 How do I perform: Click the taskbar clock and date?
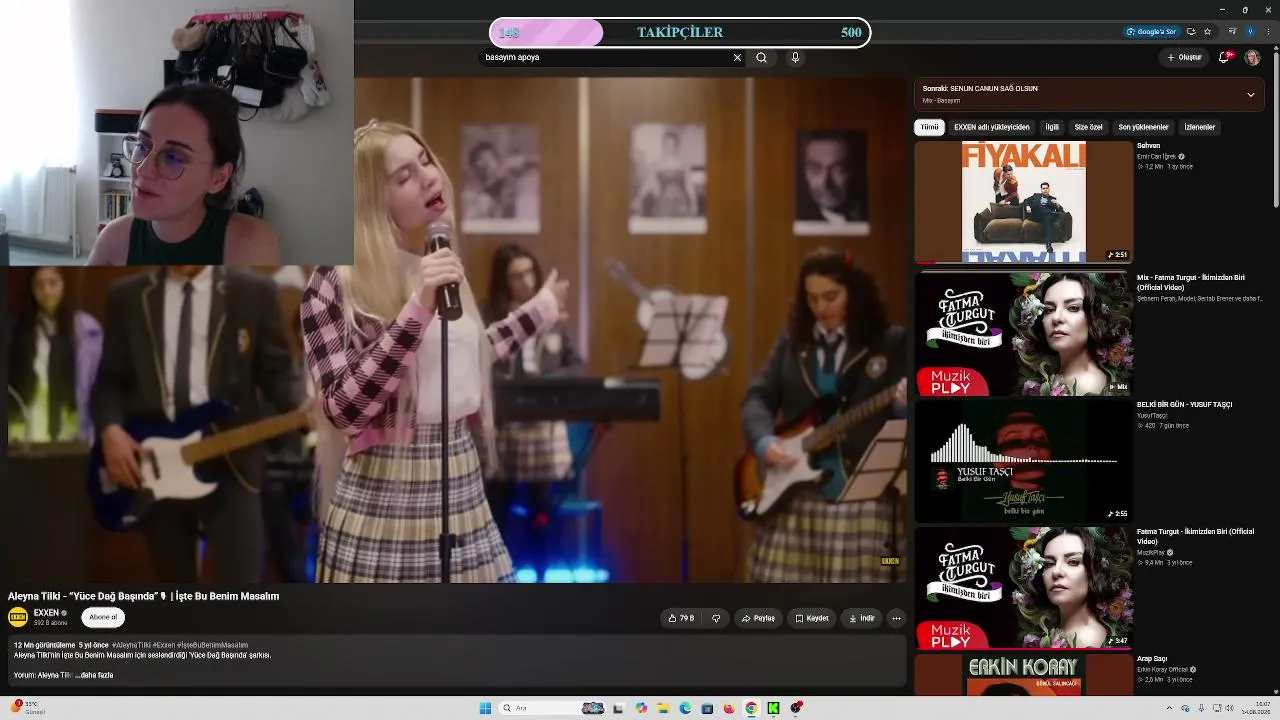coord(1254,708)
